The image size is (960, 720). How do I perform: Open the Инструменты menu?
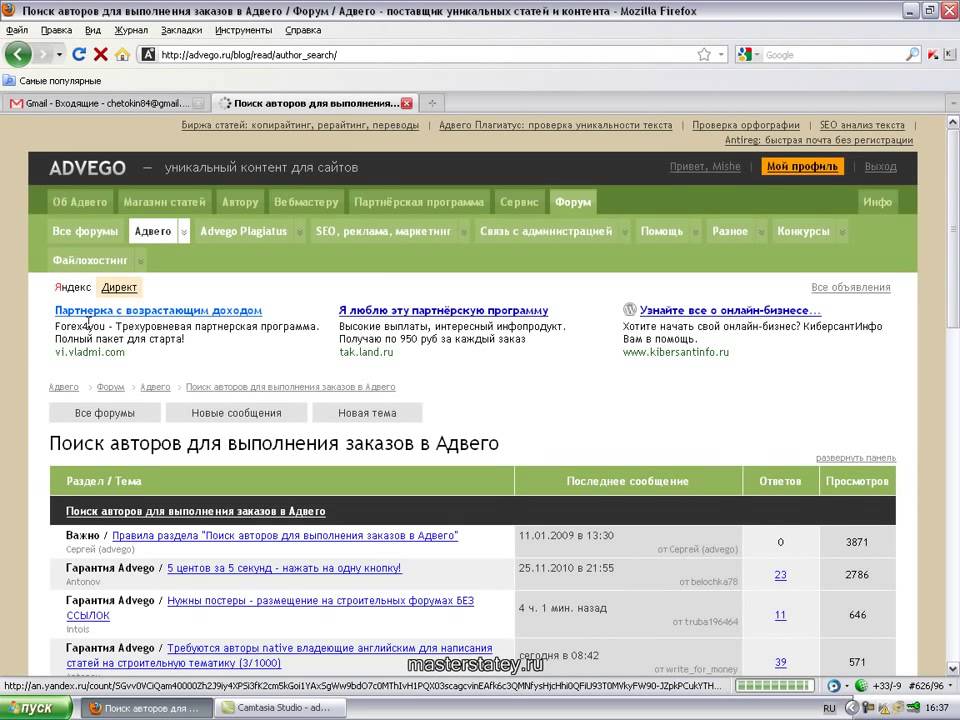[244, 30]
